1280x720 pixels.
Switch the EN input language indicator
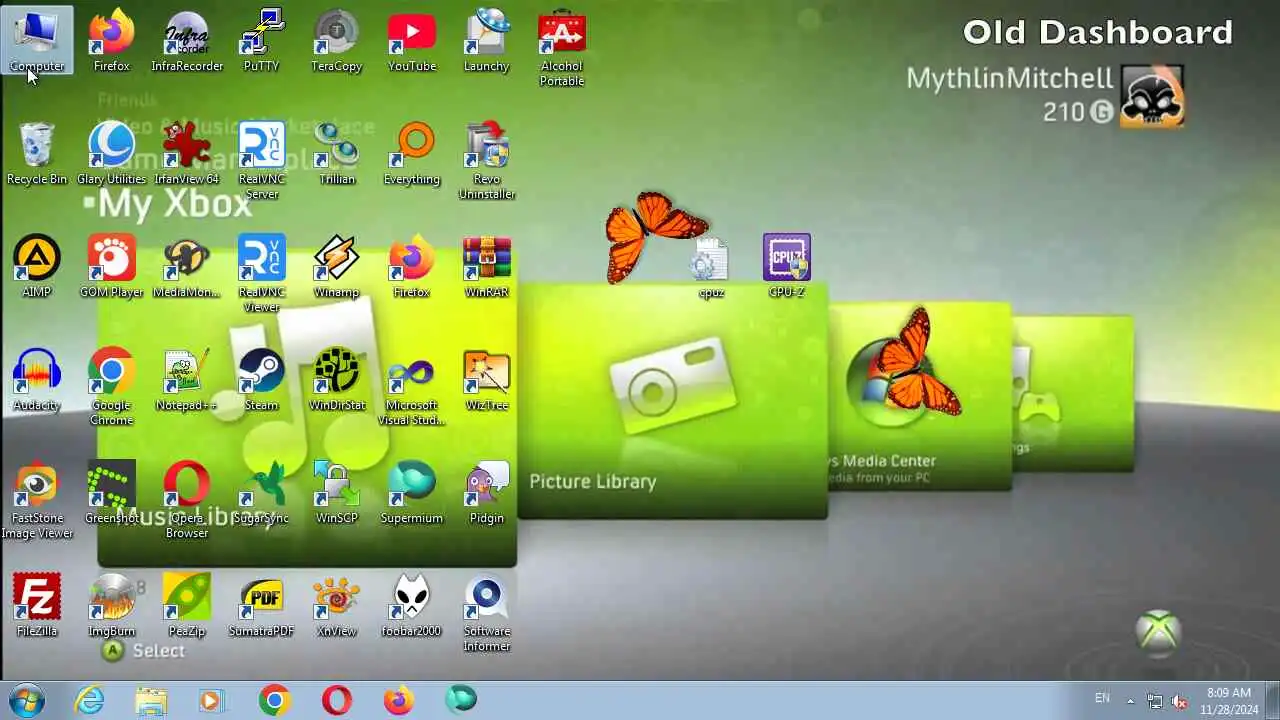coord(1102,699)
